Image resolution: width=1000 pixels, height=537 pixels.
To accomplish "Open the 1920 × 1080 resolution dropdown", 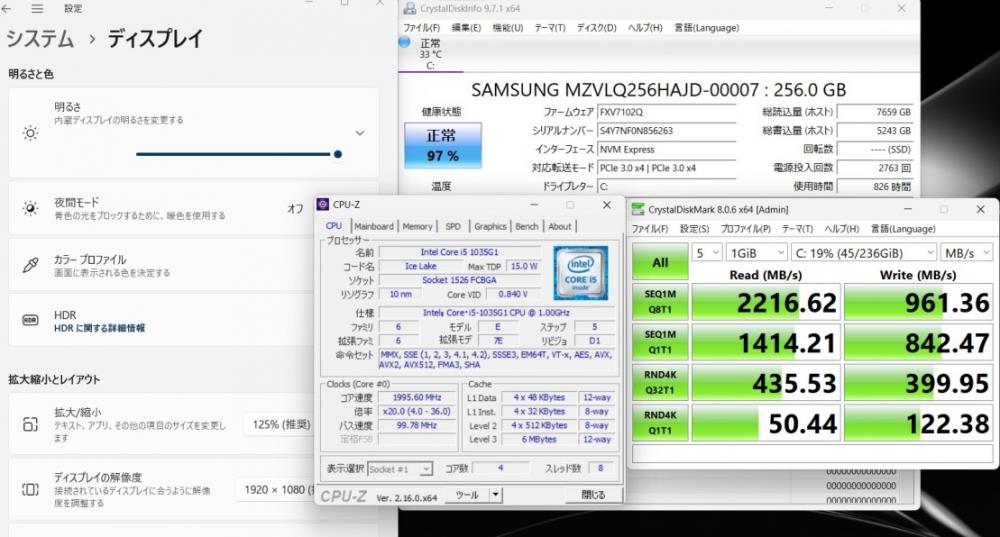I will [x=276, y=489].
